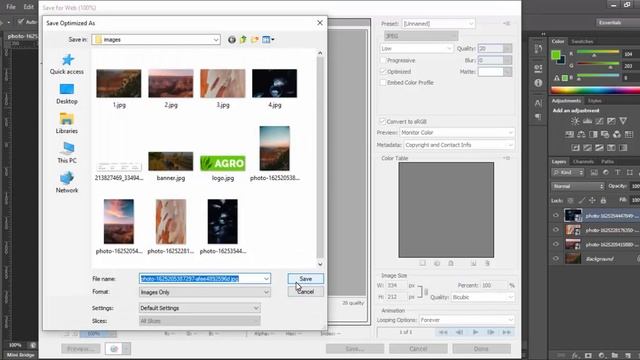This screenshot has height=360, width=640.
Task: Add a Brightness/Contrast adjustment
Action: click(575, 121)
